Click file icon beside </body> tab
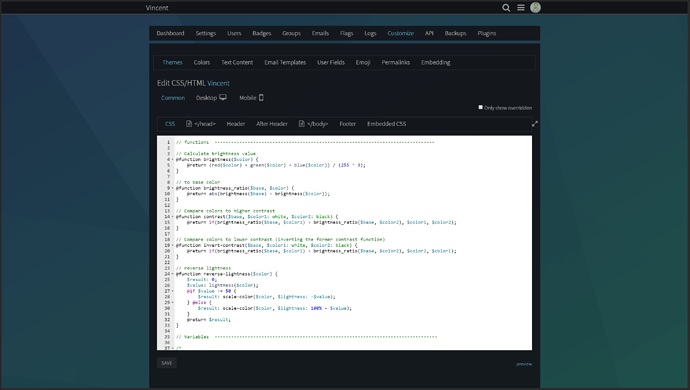The image size is (690, 390). [301, 124]
